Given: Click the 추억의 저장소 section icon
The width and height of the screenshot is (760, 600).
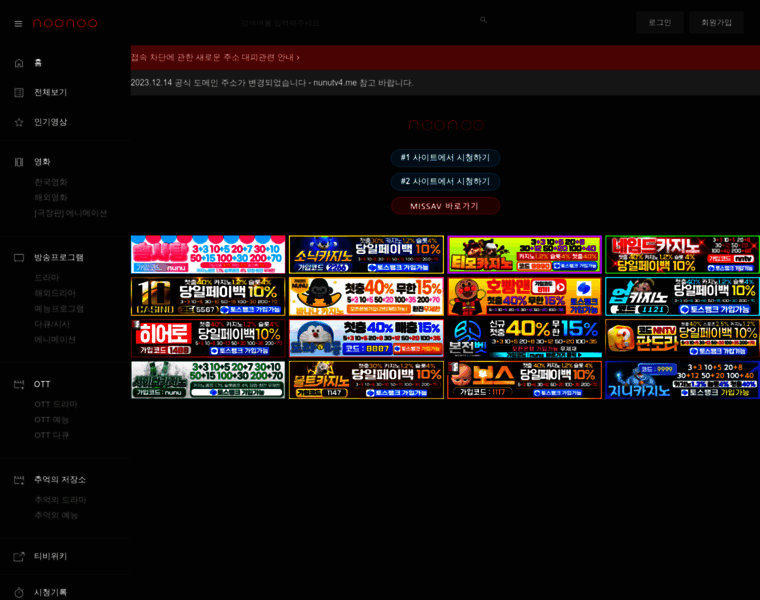Looking at the screenshot, I should pos(19,480).
